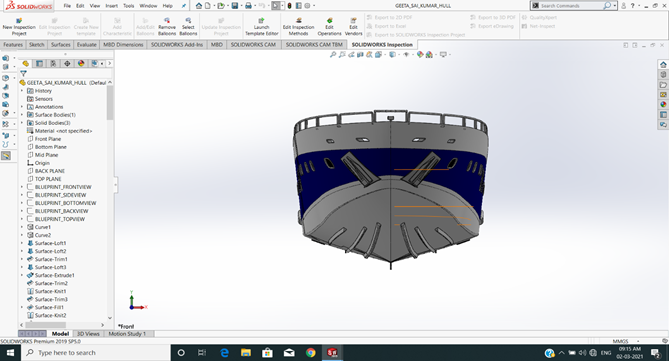Click the Save icon
Viewport: 669px width, 361px height.
[x=235, y=6]
